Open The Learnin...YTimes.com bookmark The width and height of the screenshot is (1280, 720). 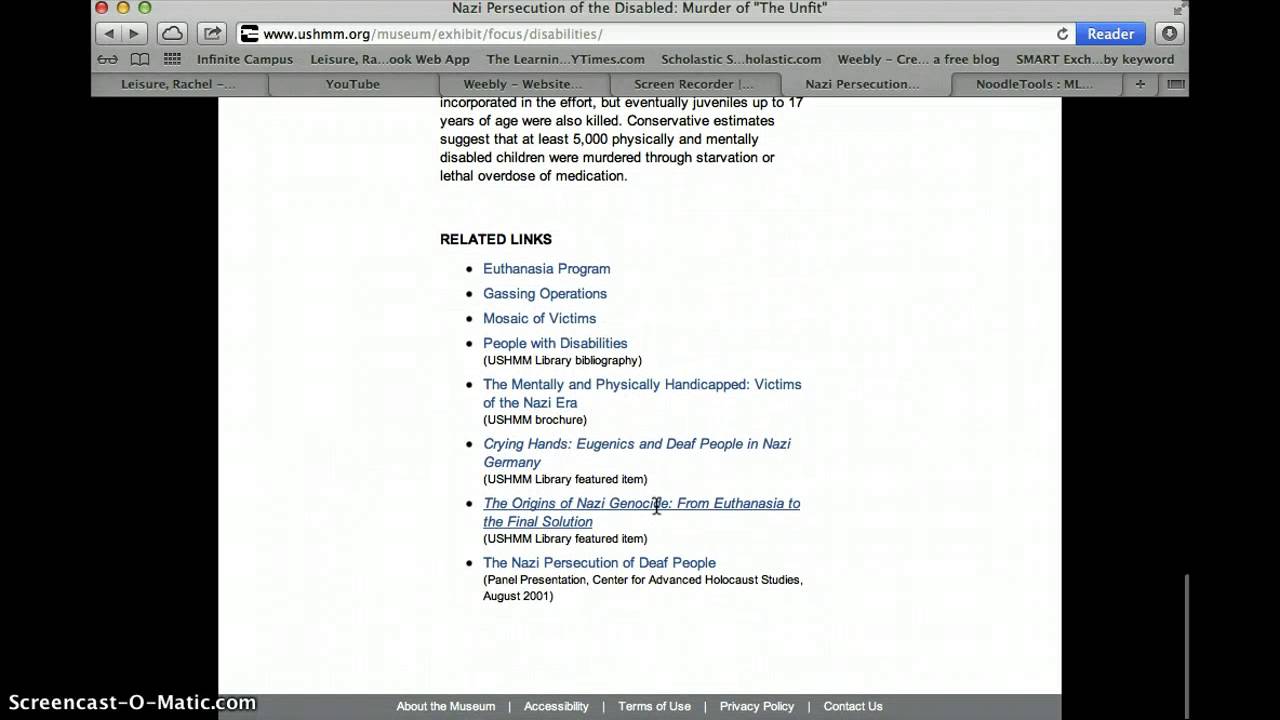tap(566, 59)
